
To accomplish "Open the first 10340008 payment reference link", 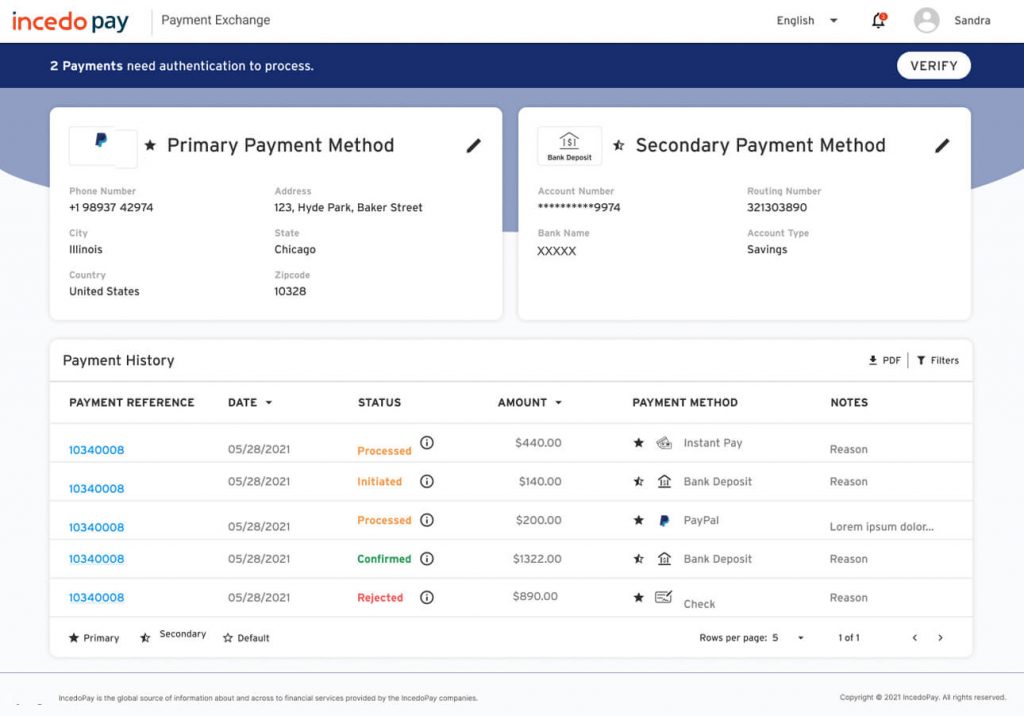I will tap(96, 450).
